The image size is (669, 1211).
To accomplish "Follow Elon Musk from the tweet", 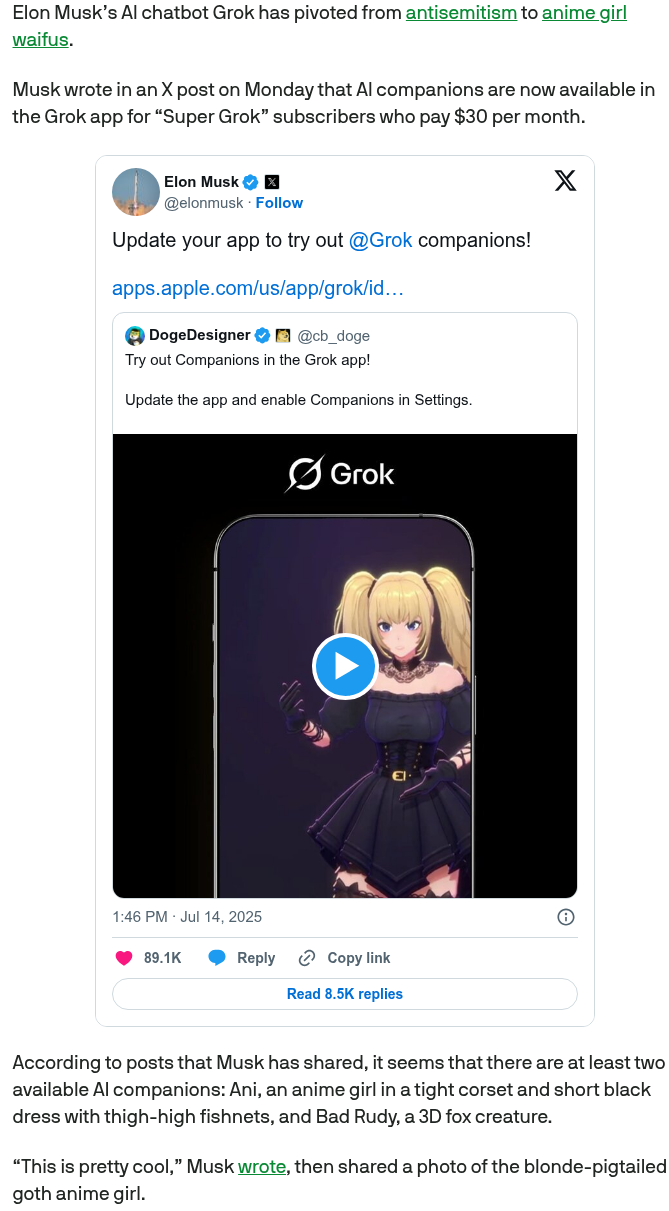I will [x=279, y=202].
